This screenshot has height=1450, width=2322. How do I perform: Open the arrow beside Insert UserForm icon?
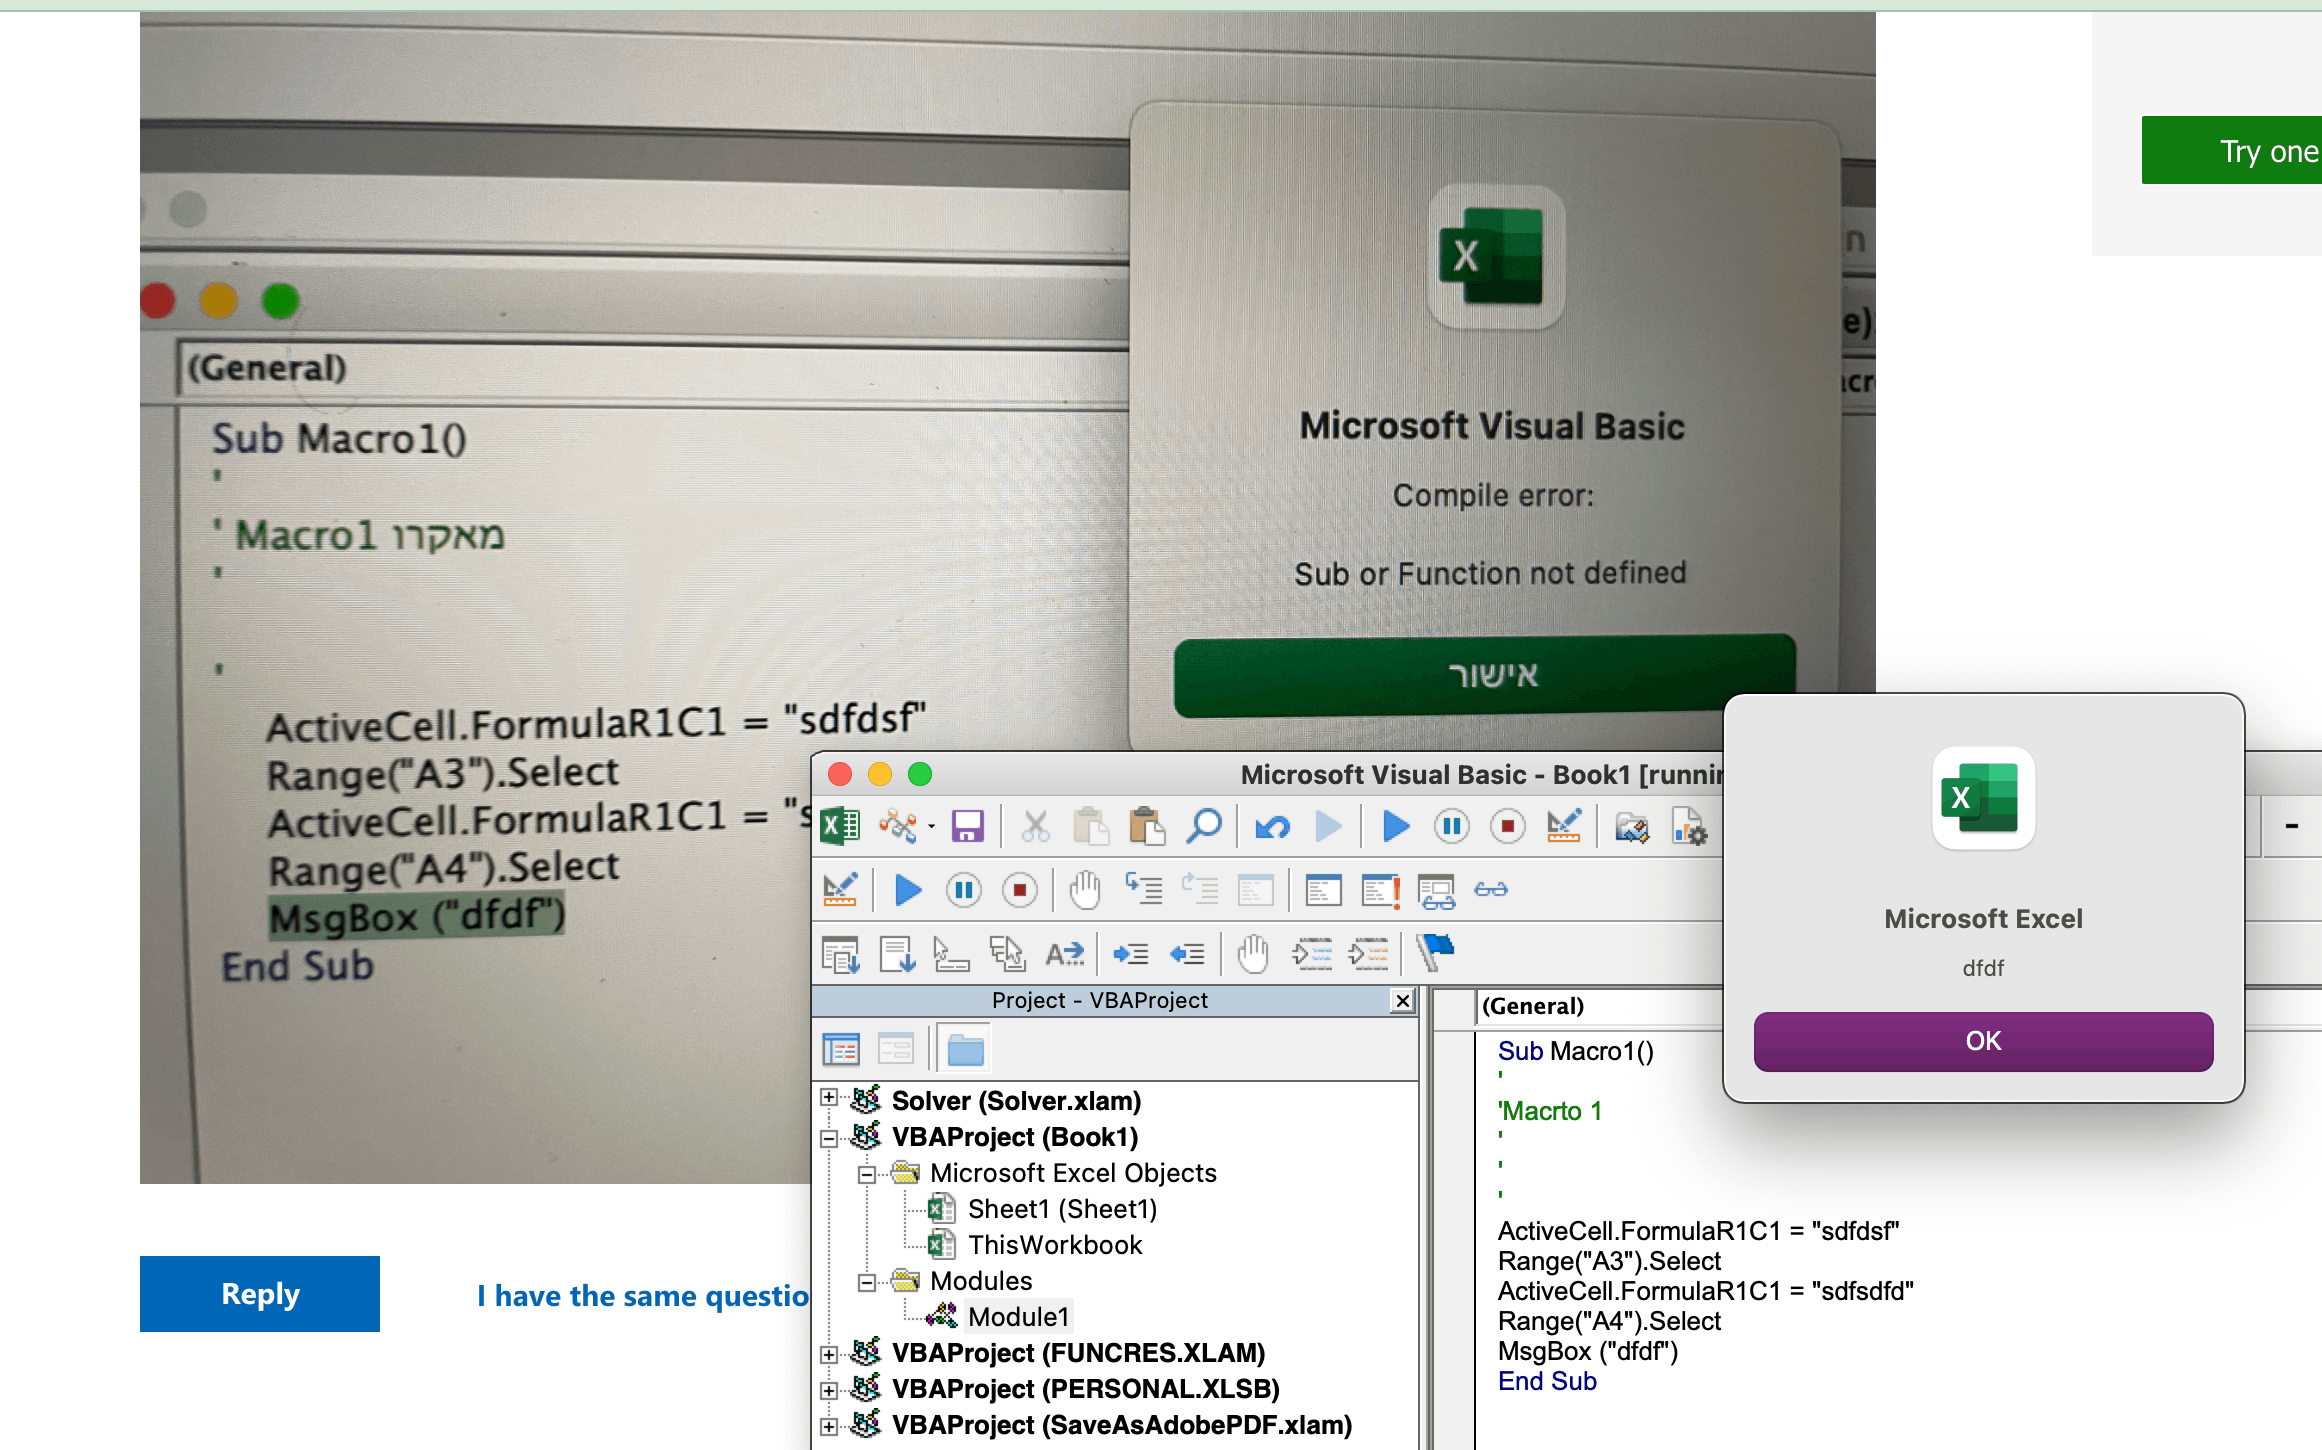tap(931, 827)
